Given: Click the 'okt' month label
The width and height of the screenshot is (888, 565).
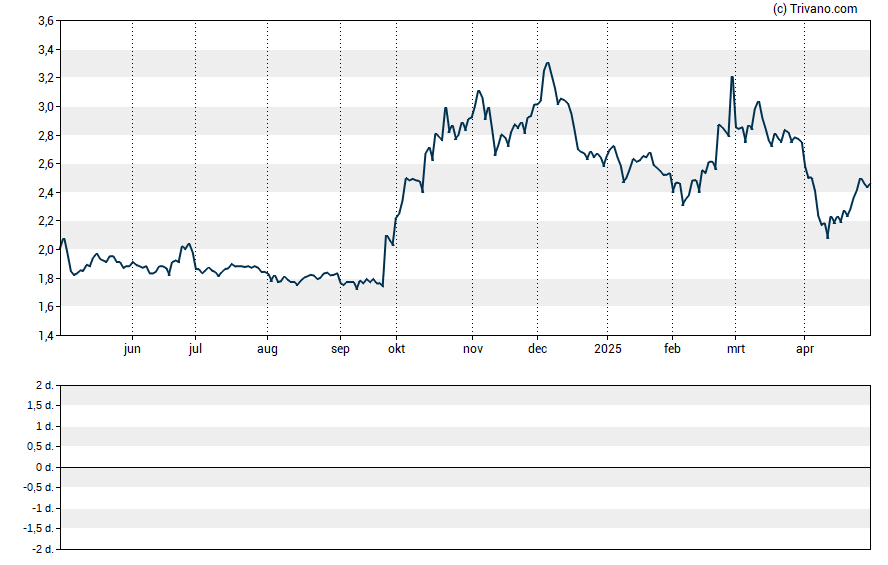Looking at the screenshot, I should pos(396,349).
